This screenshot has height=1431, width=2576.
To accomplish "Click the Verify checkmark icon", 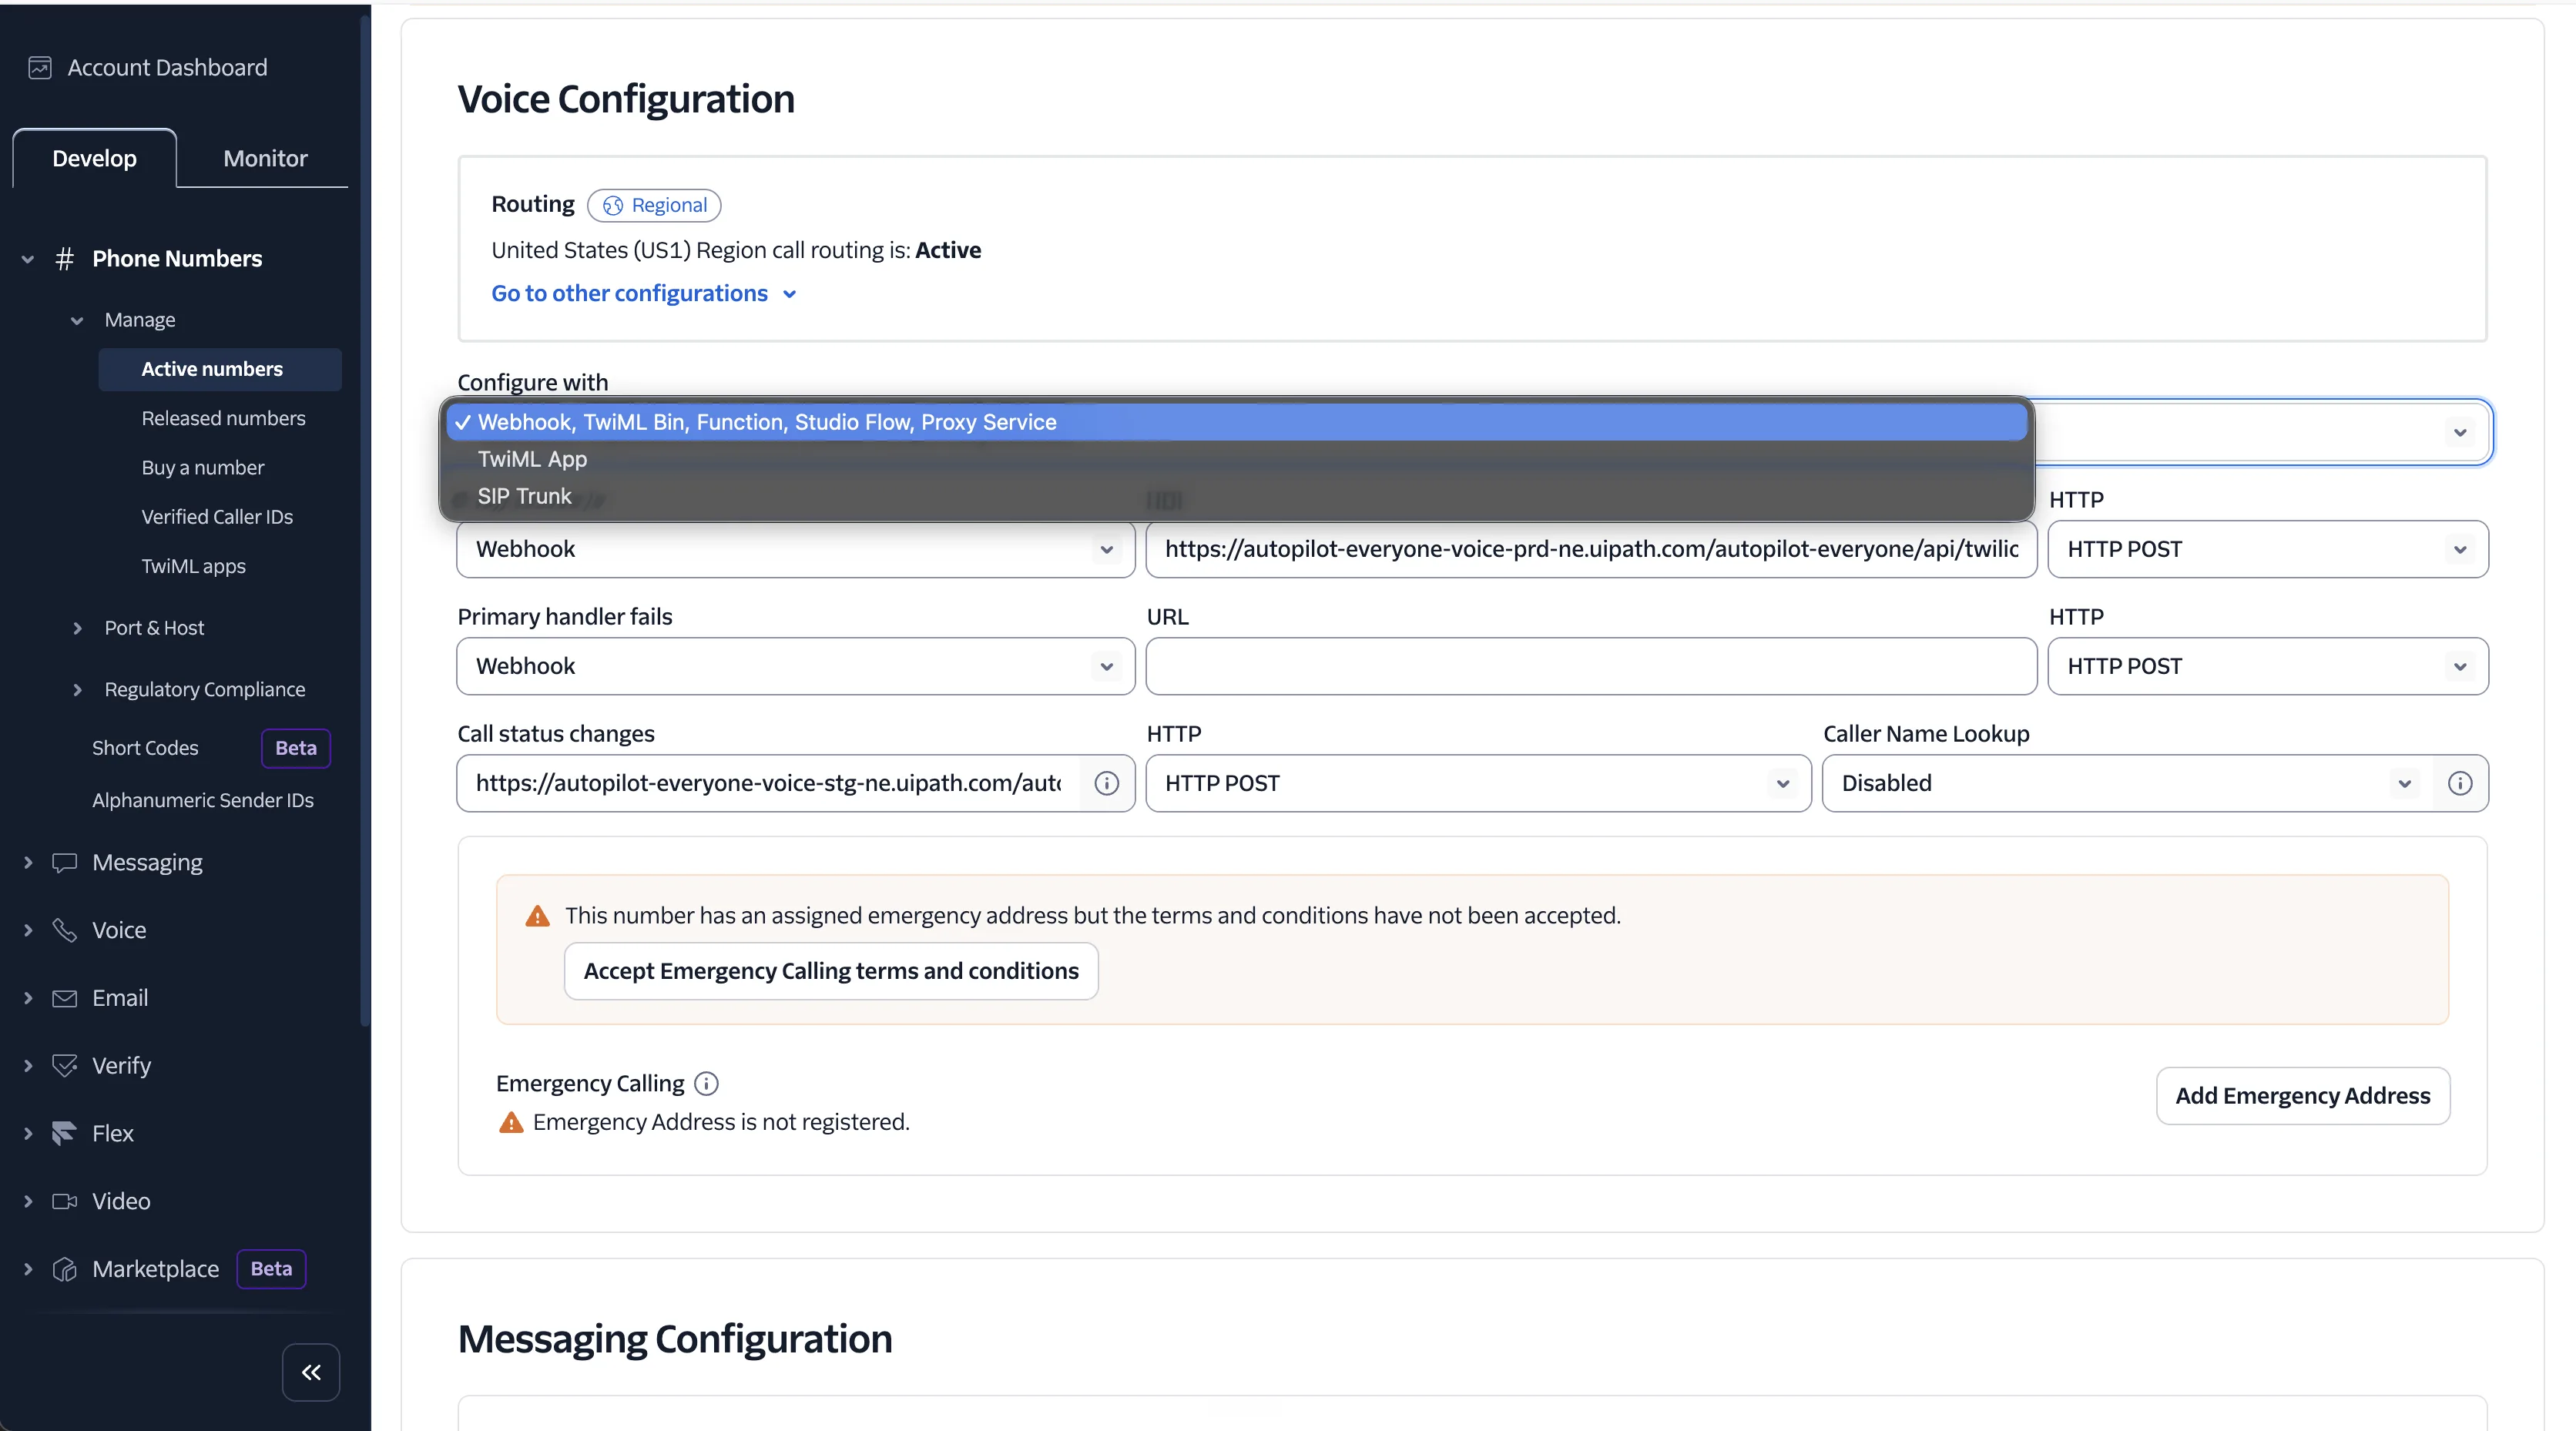I will 65,1066.
